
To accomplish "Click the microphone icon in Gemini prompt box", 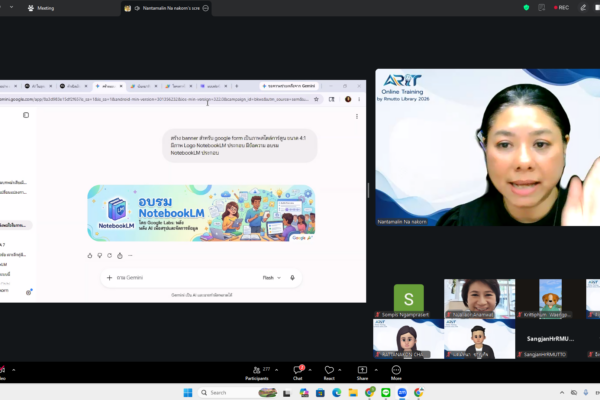I will tap(292, 278).
